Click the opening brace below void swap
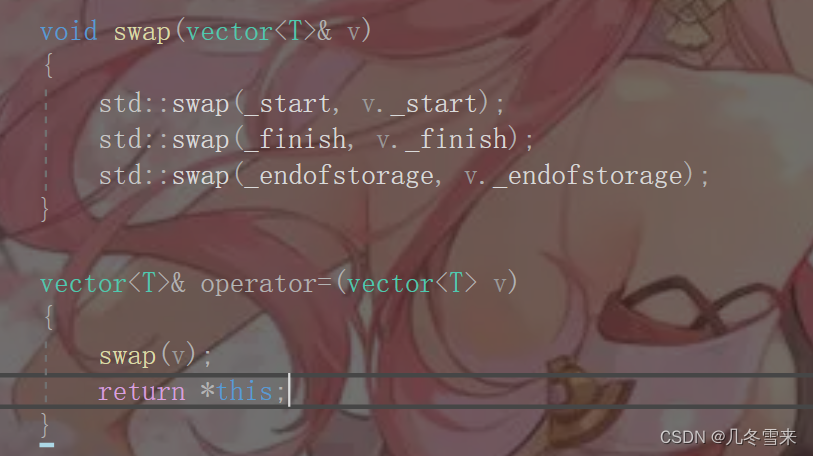This screenshot has width=813, height=456. tap(48, 66)
